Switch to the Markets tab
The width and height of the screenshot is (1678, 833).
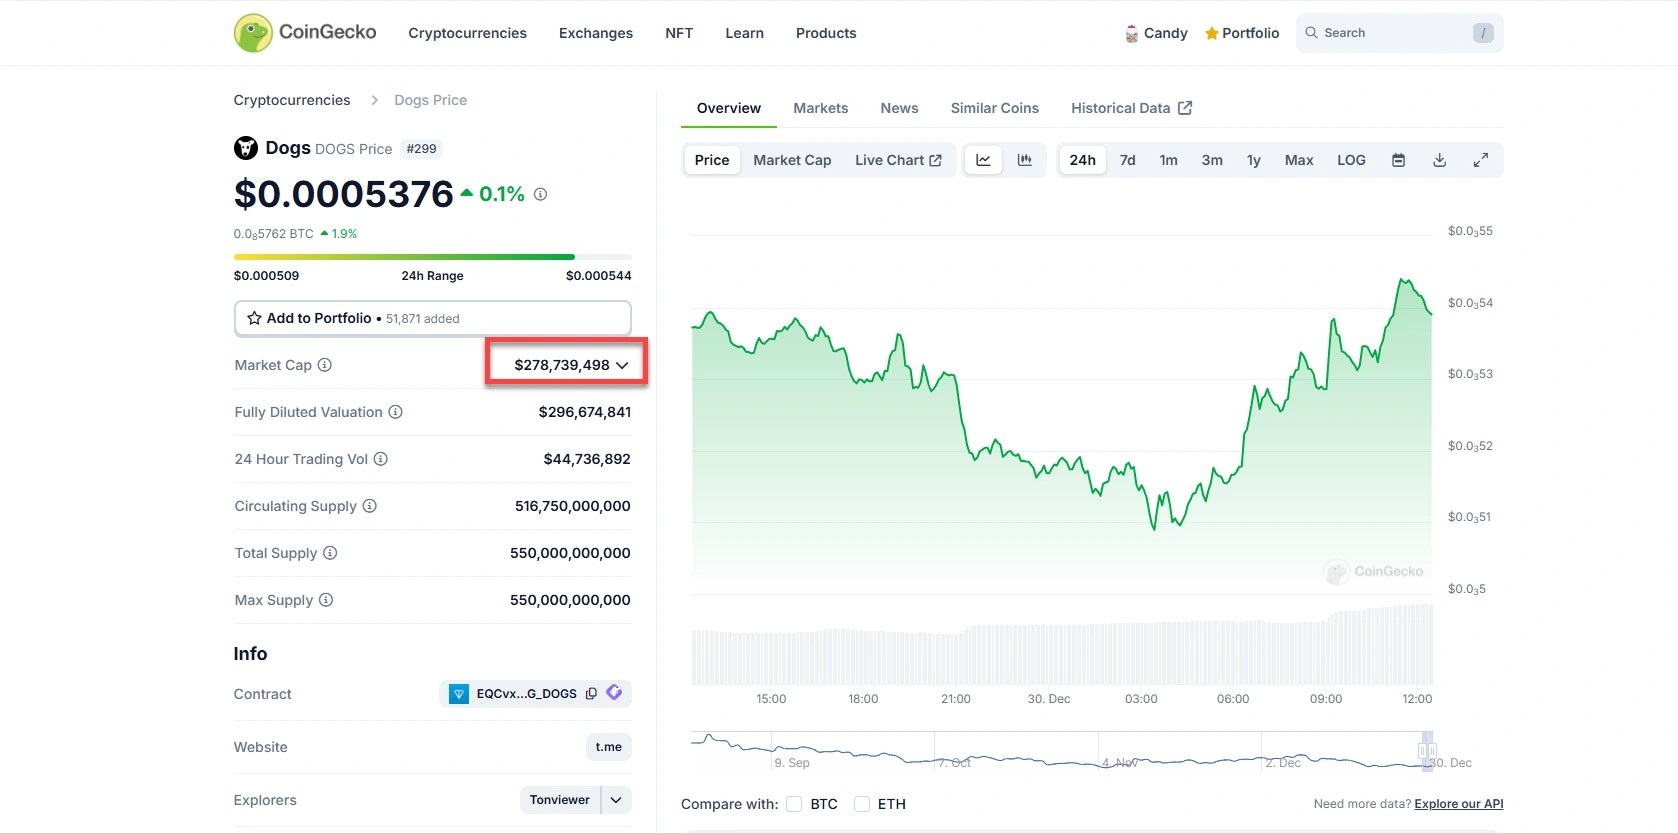tap(820, 108)
